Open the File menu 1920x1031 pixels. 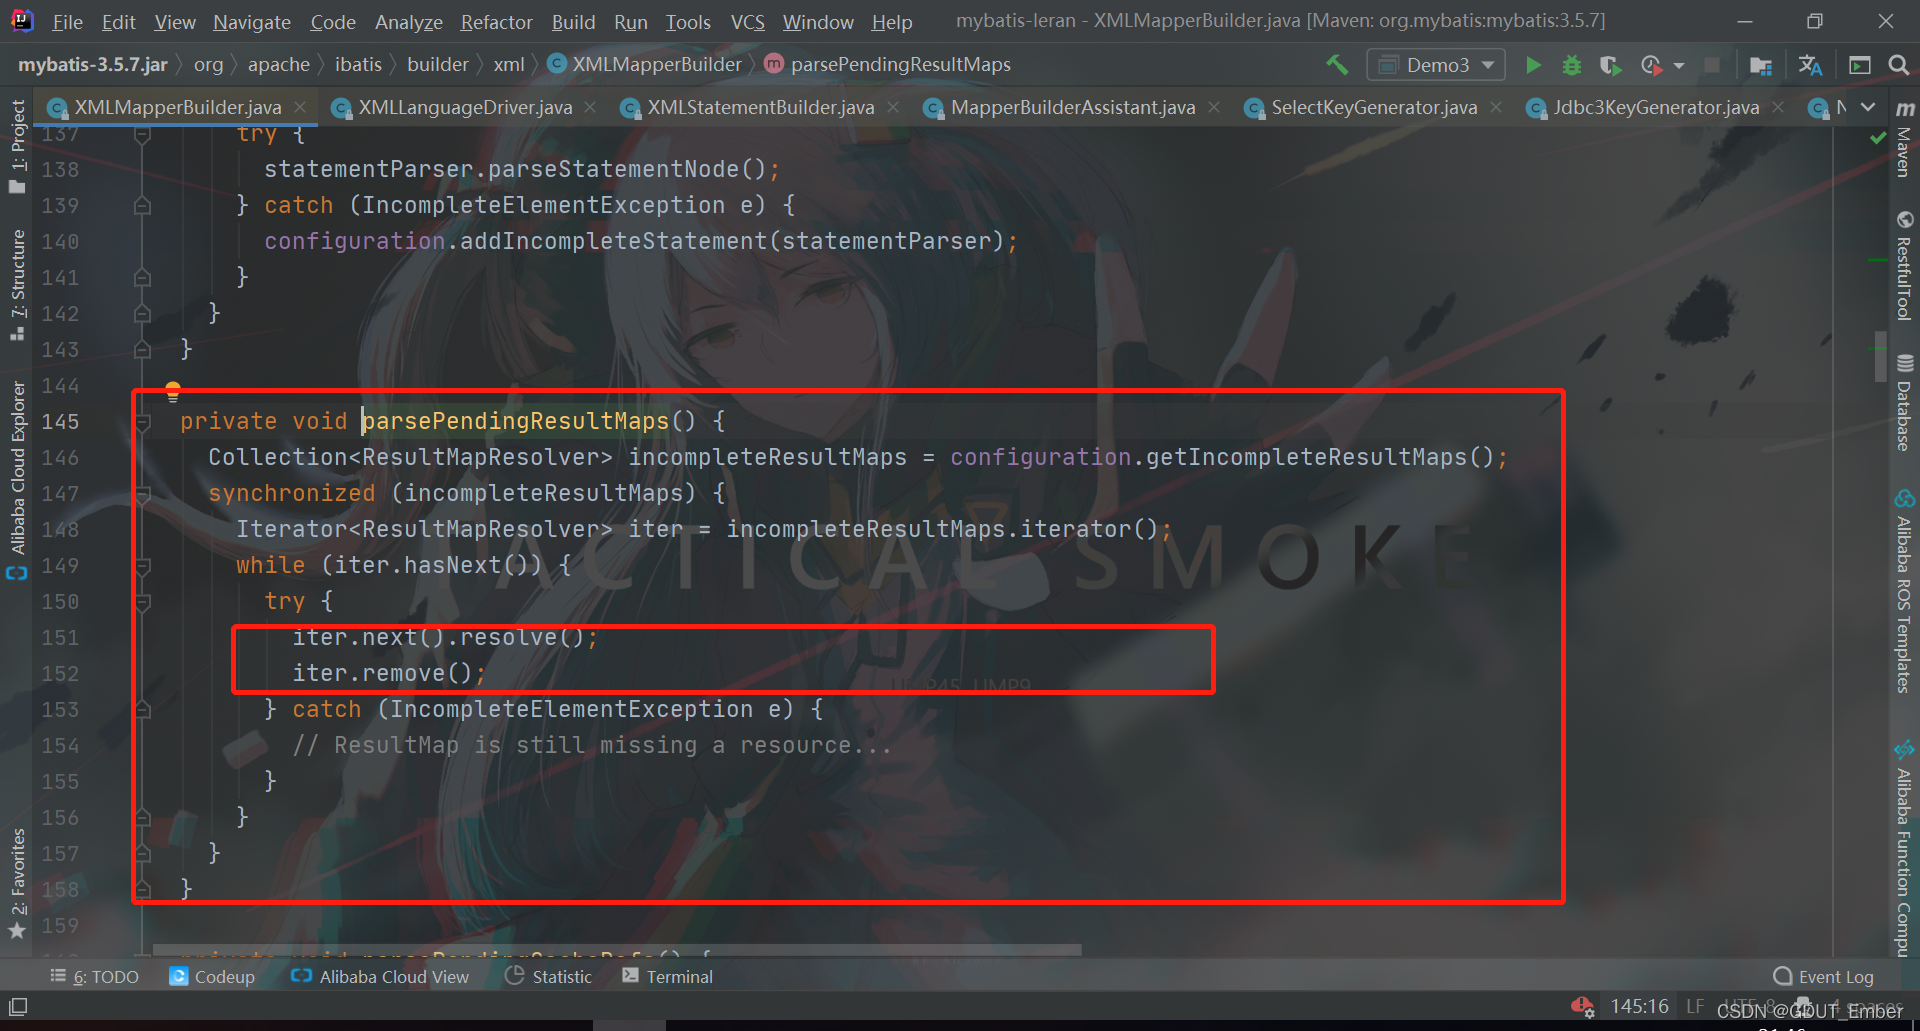coord(67,21)
